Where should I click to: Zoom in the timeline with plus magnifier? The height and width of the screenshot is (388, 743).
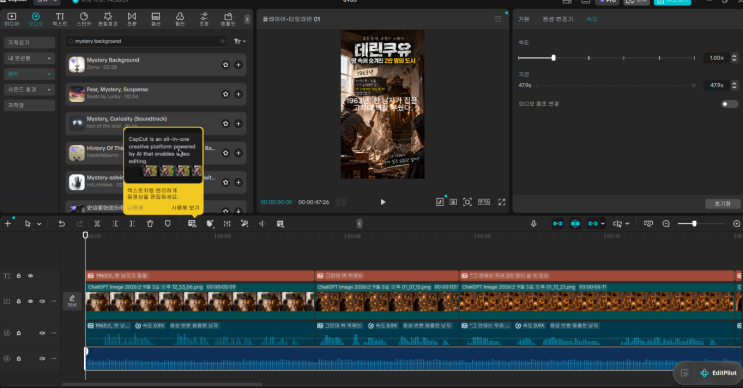736,224
